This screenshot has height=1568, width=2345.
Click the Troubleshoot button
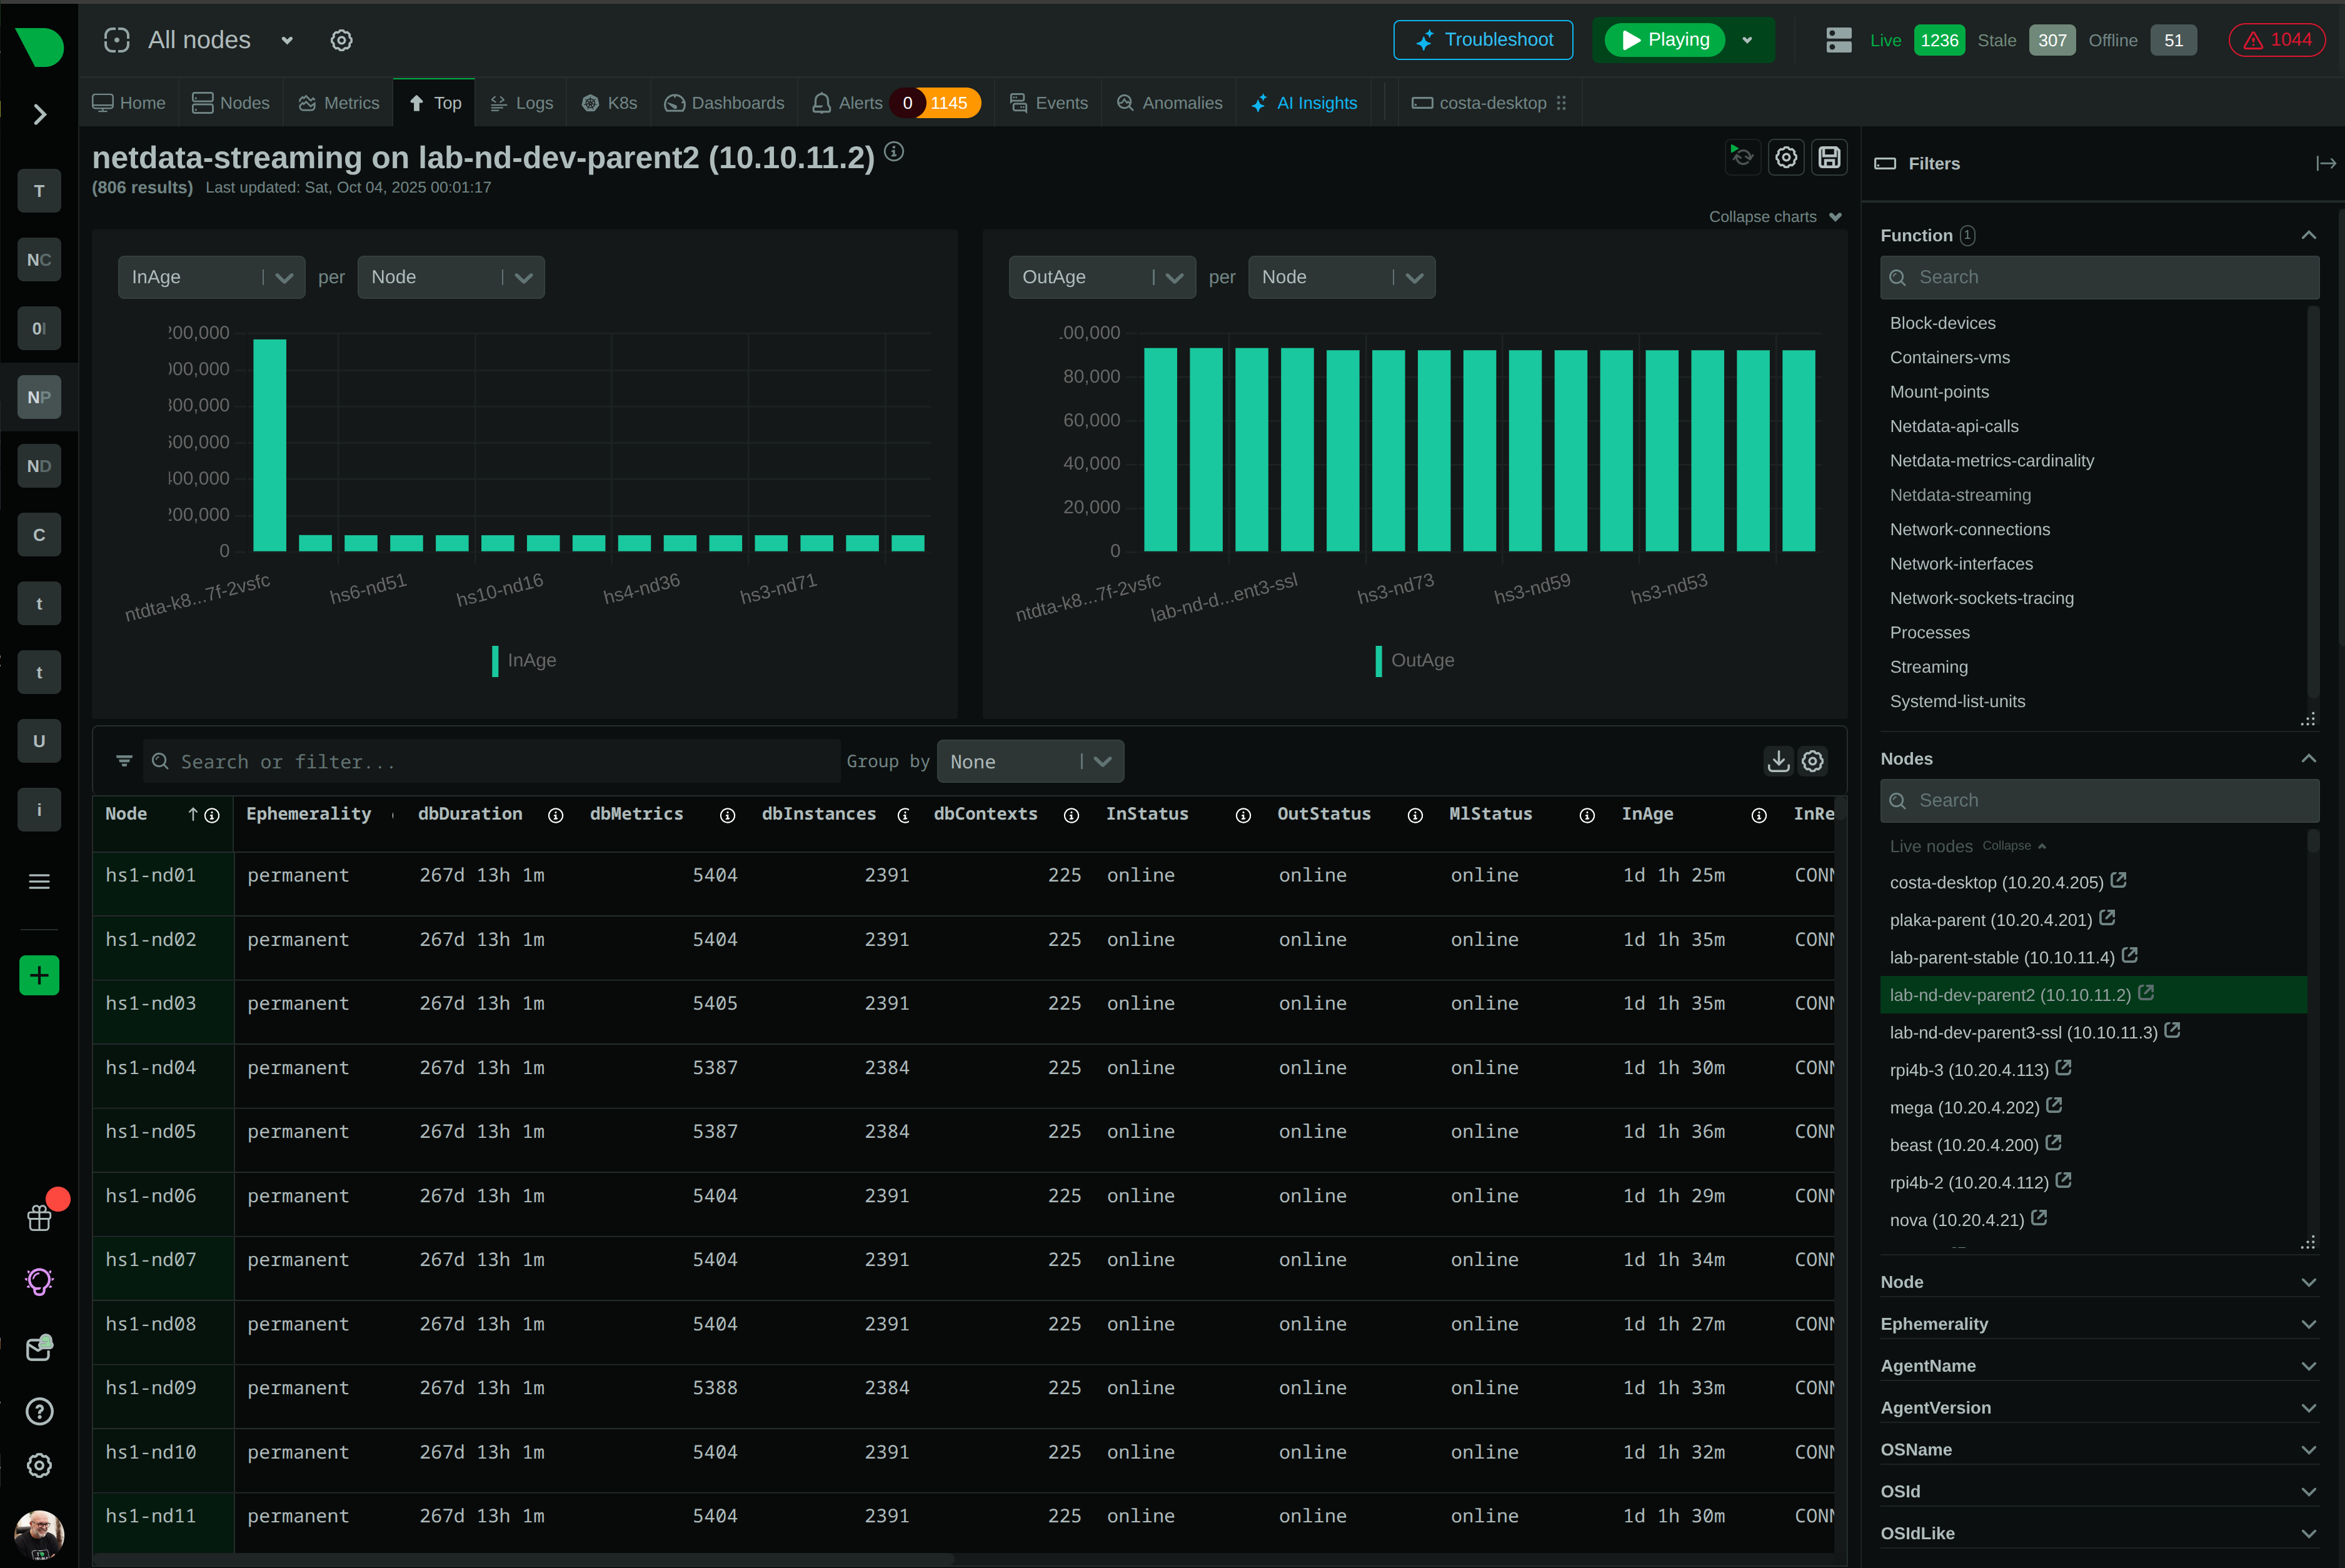tap(1483, 40)
